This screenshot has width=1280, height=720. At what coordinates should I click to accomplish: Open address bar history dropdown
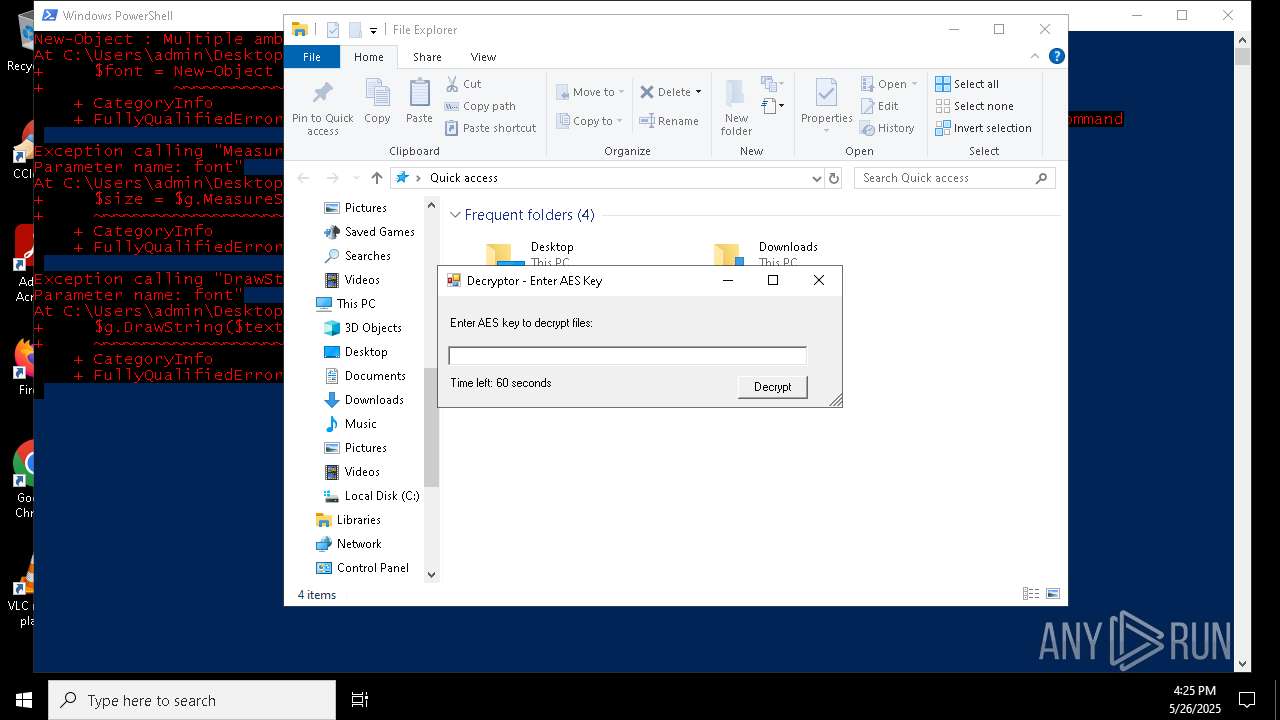(817, 178)
